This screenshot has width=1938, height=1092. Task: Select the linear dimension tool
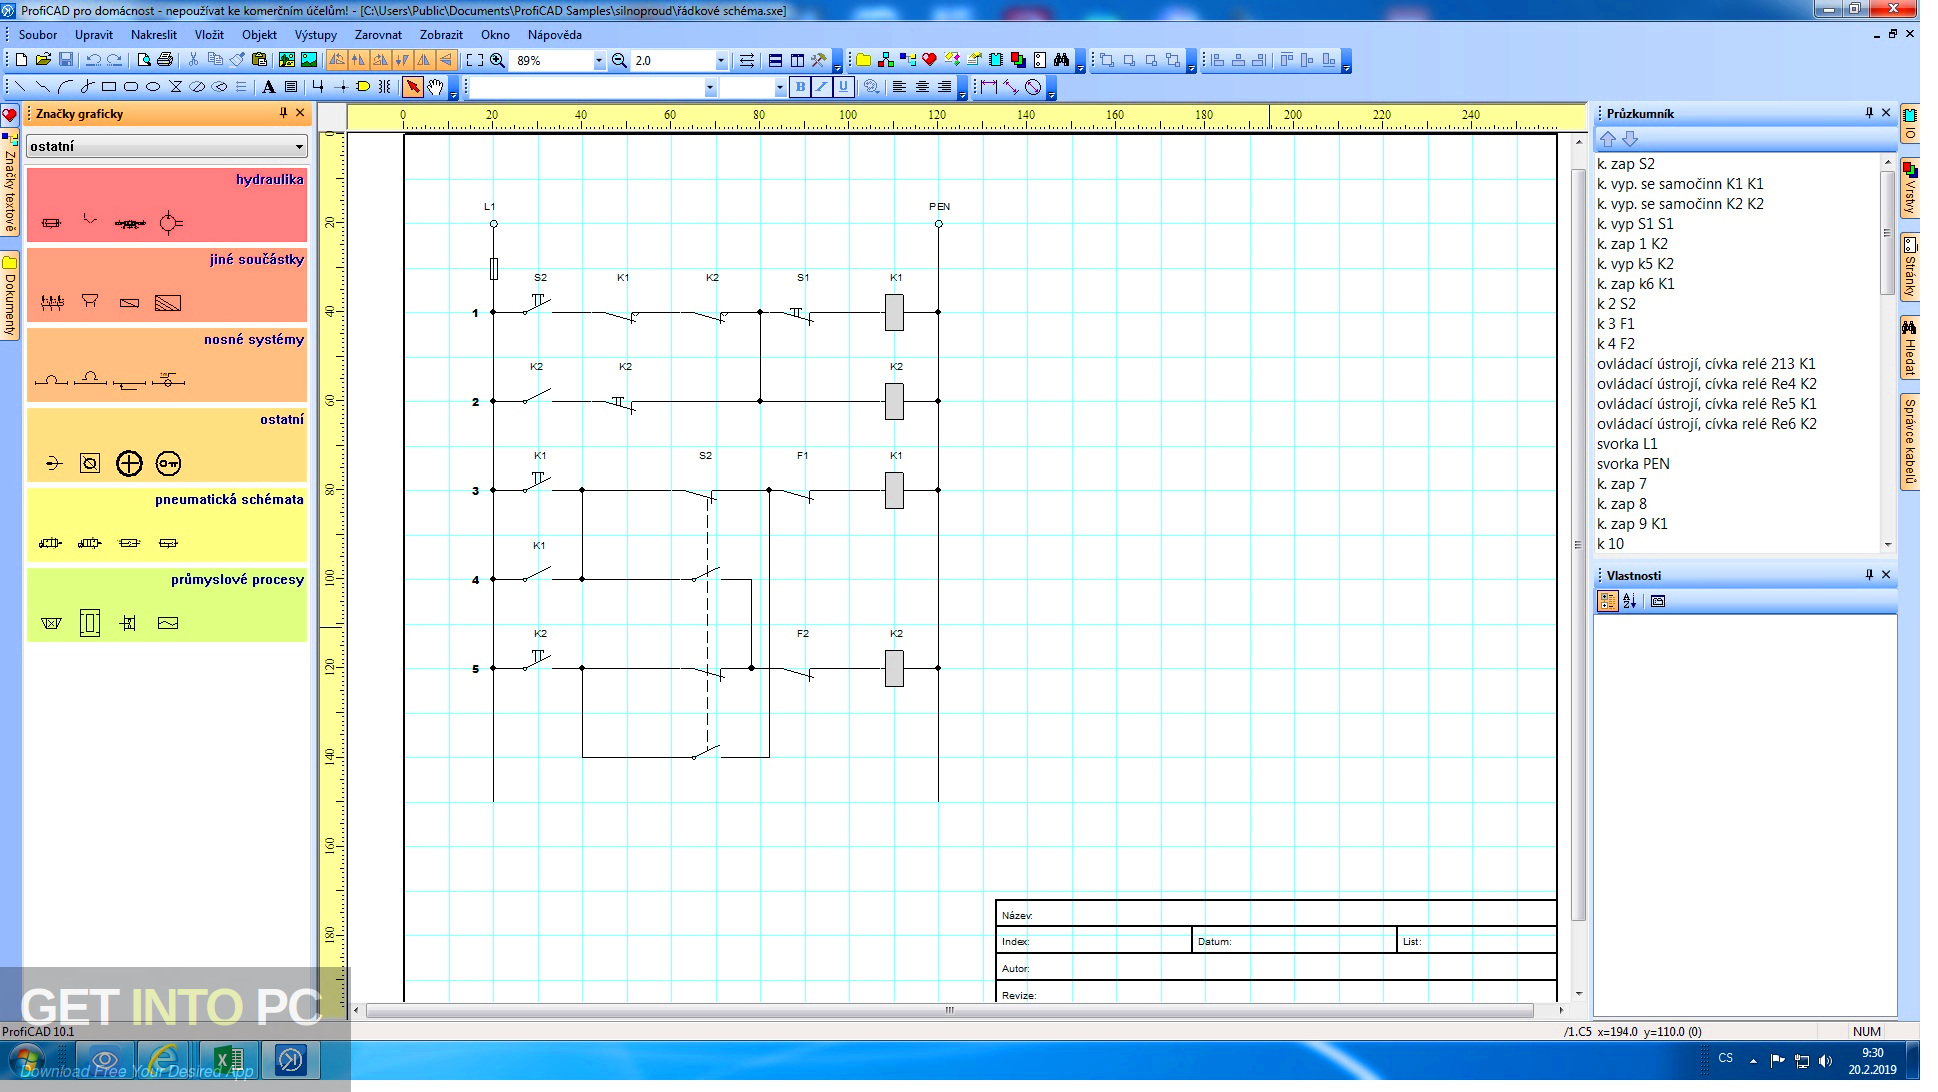click(989, 87)
